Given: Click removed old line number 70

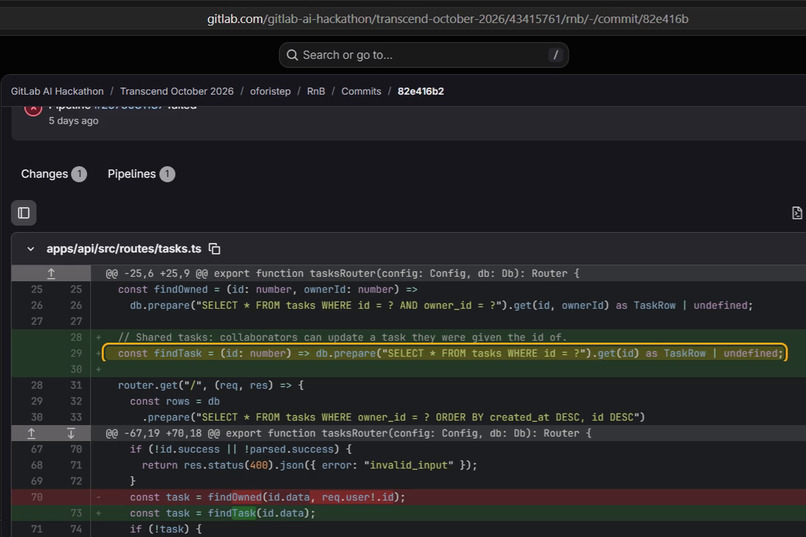Looking at the screenshot, I should 36,497.
